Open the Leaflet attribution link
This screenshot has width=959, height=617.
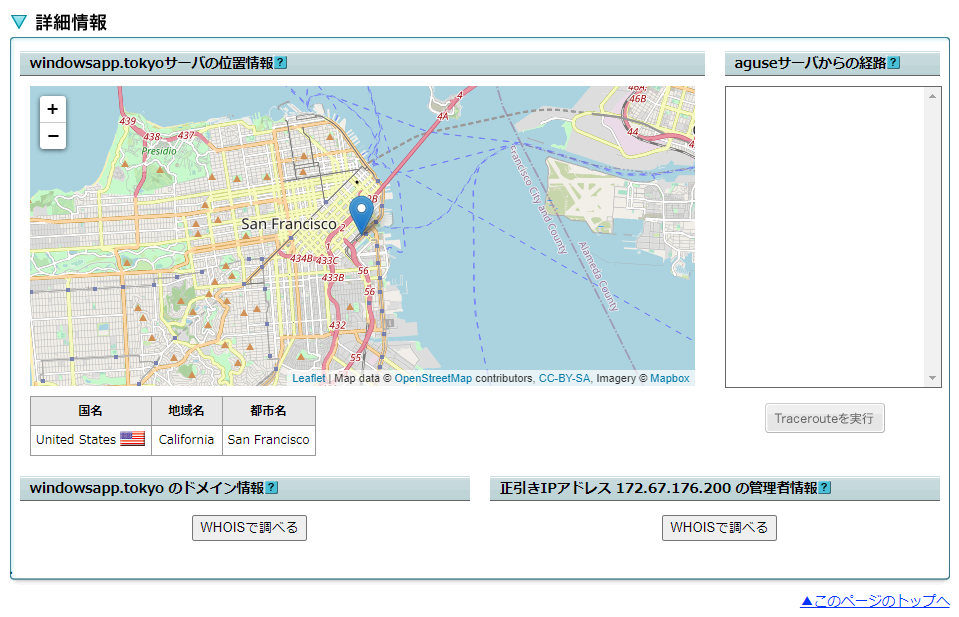click(x=308, y=379)
